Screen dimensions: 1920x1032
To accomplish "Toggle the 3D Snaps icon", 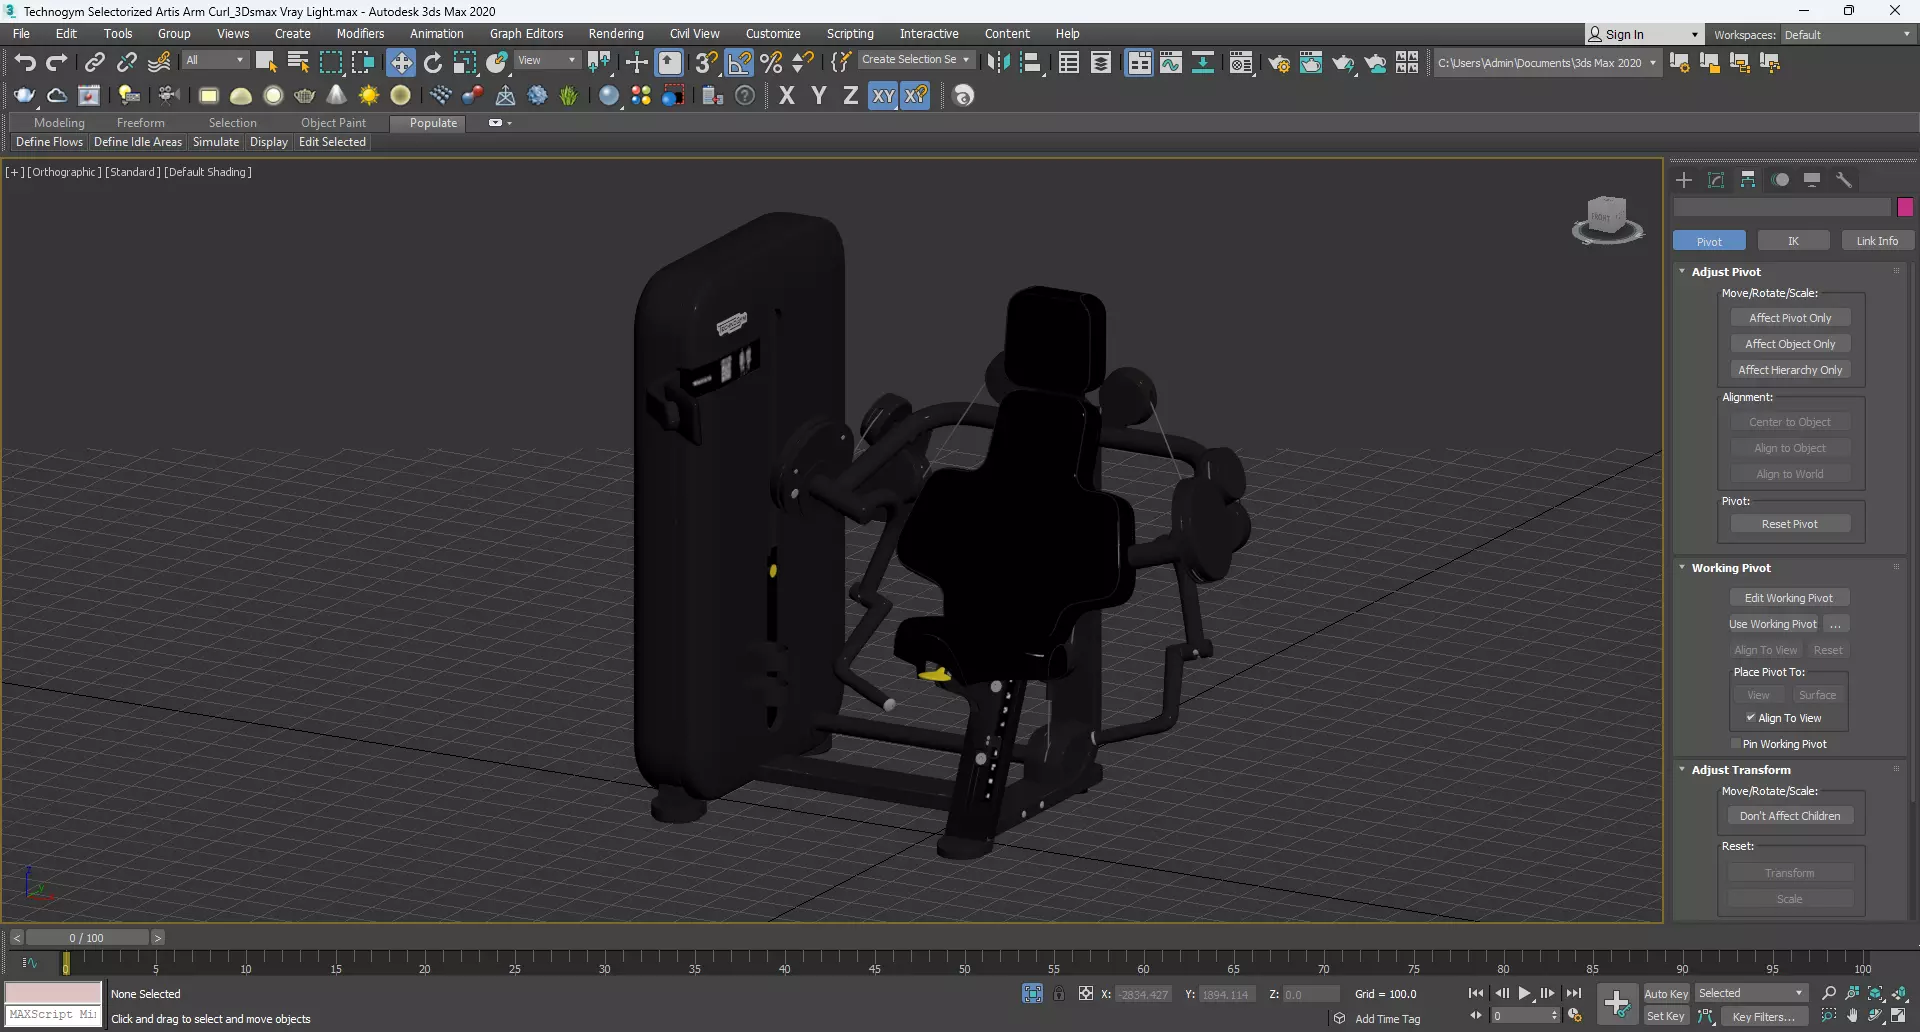I will (707, 63).
